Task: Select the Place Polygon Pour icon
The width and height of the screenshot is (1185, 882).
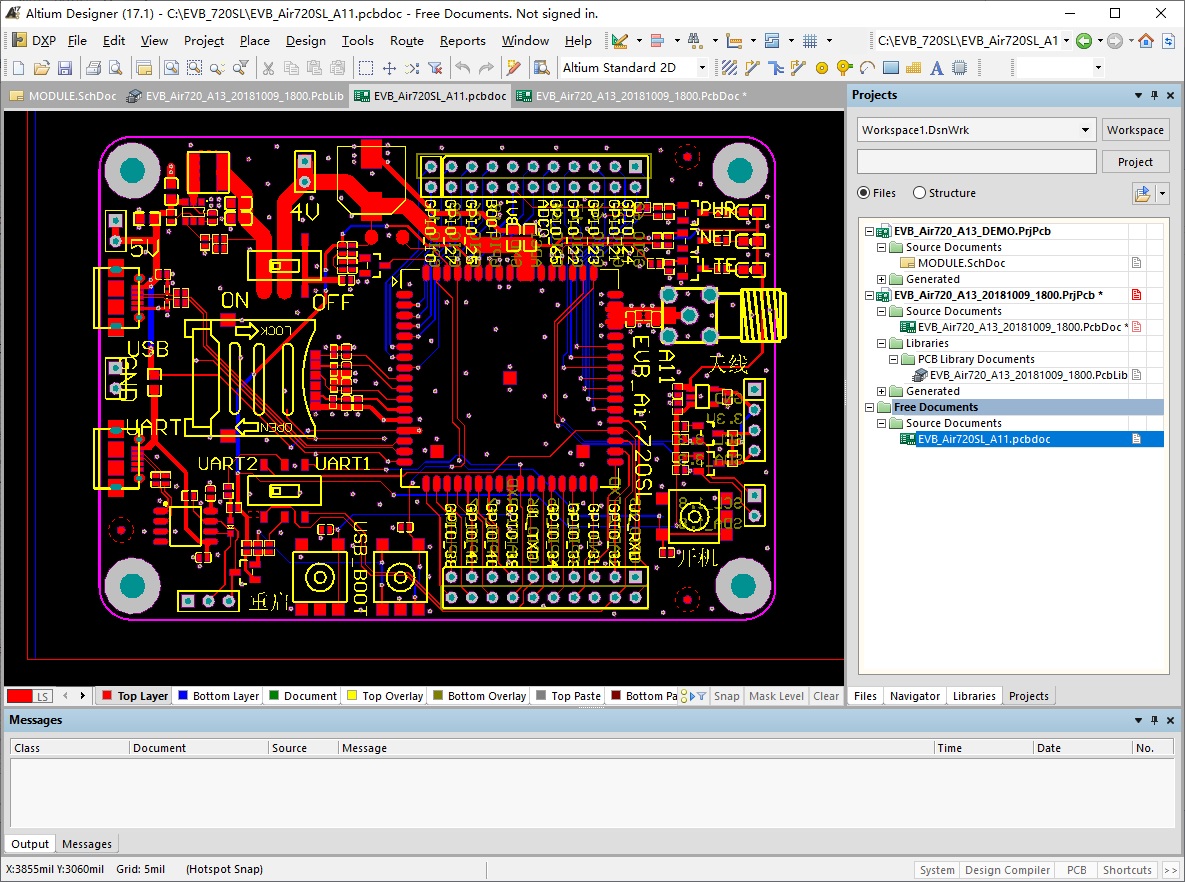Action: (914, 68)
